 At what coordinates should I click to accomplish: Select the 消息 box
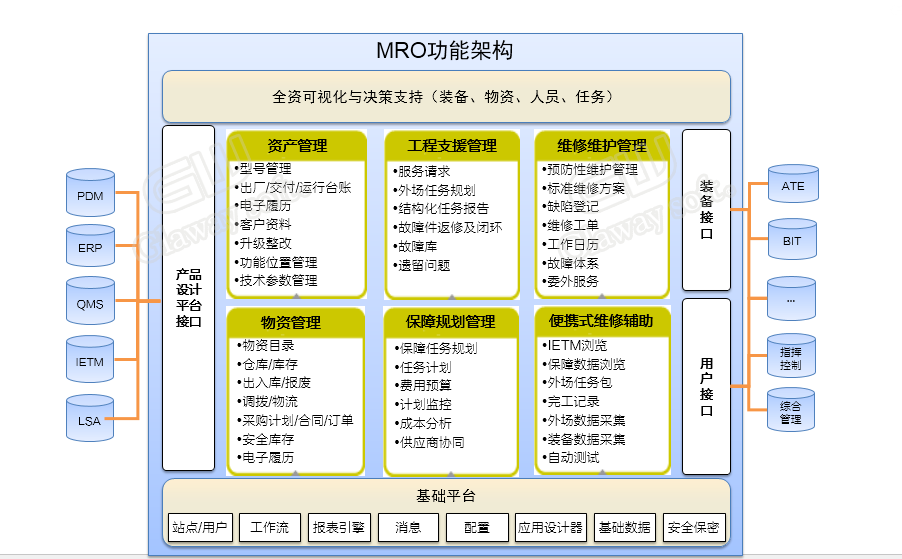[408, 527]
